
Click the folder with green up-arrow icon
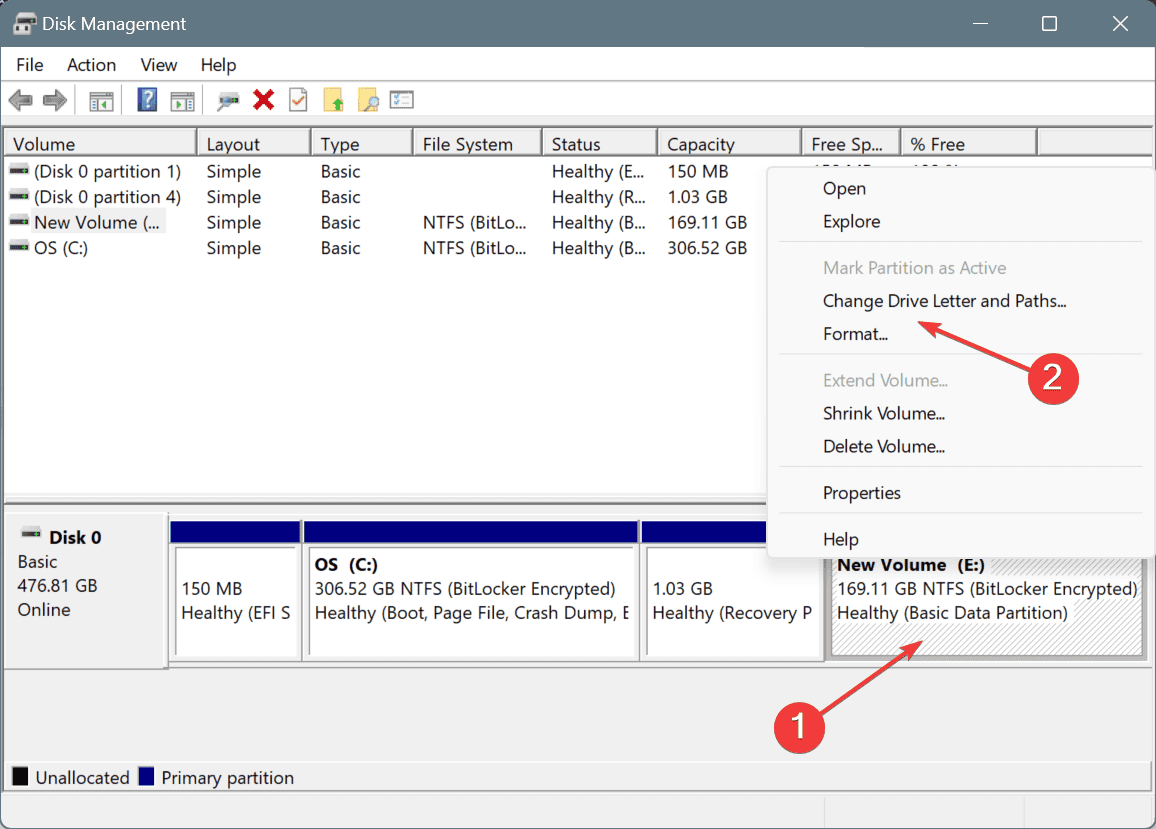click(x=333, y=100)
